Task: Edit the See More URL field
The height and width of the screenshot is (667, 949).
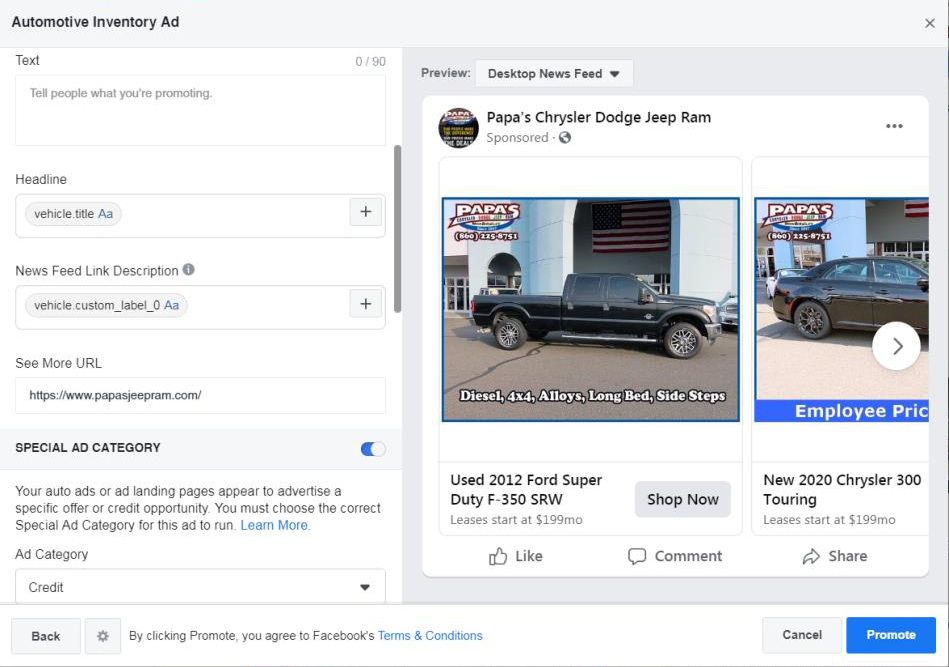Action: pos(200,395)
